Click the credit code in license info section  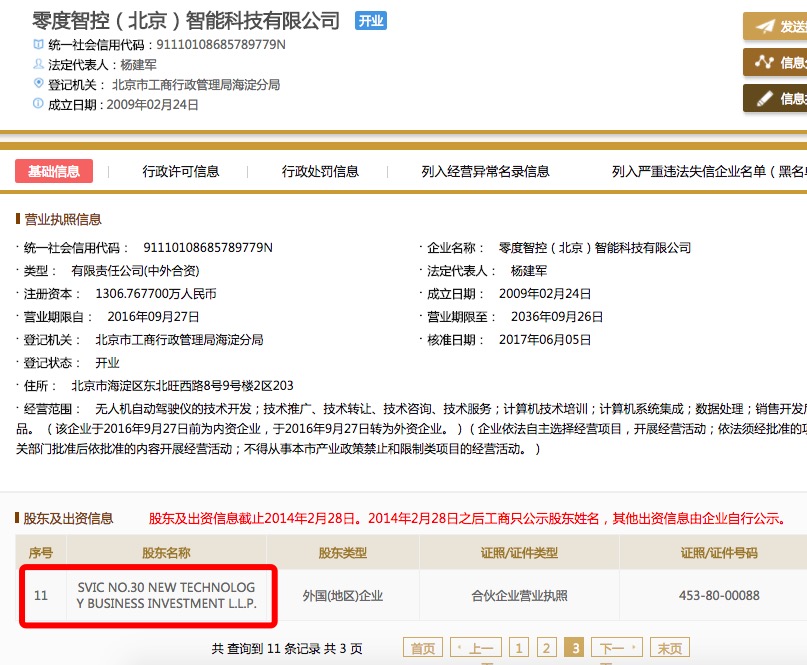click(x=208, y=248)
